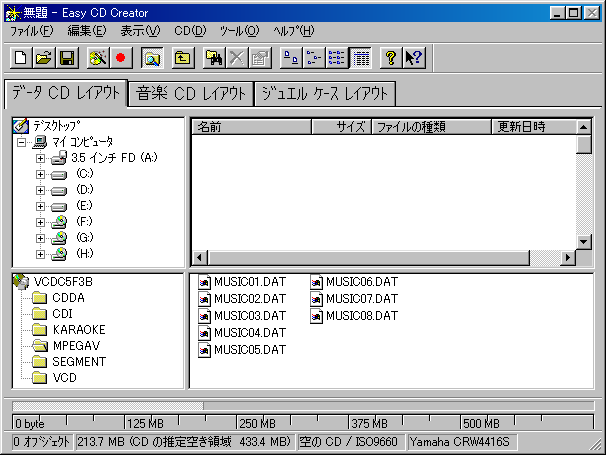Toggle the Explorer browse view icon
Image resolution: width=606 pixels, height=455 pixels.
coord(152,58)
